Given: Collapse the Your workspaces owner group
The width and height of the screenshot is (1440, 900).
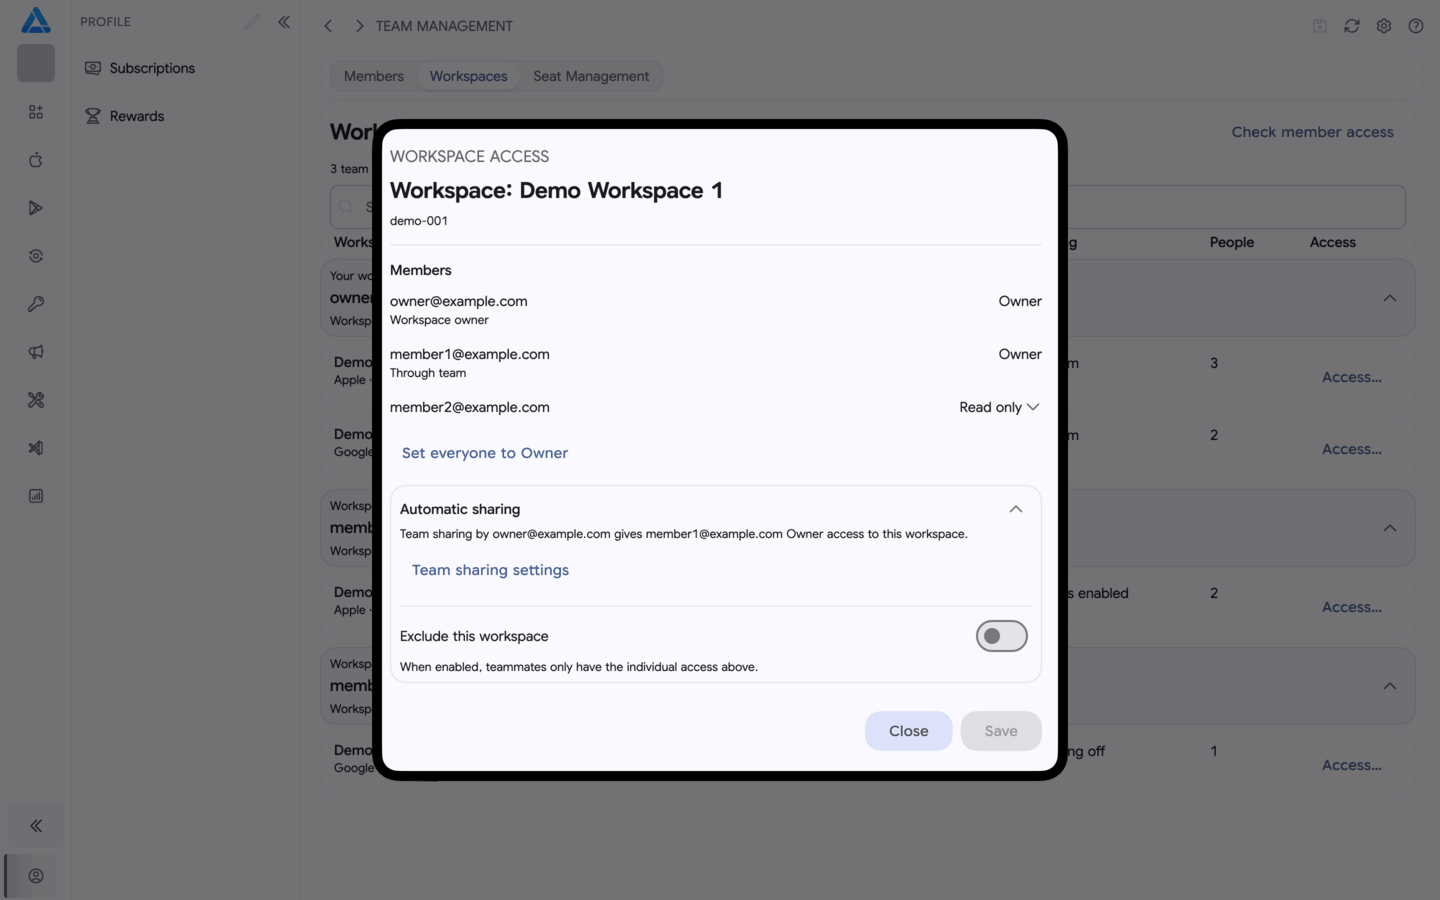Looking at the screenshot, I should (1390, 298).
